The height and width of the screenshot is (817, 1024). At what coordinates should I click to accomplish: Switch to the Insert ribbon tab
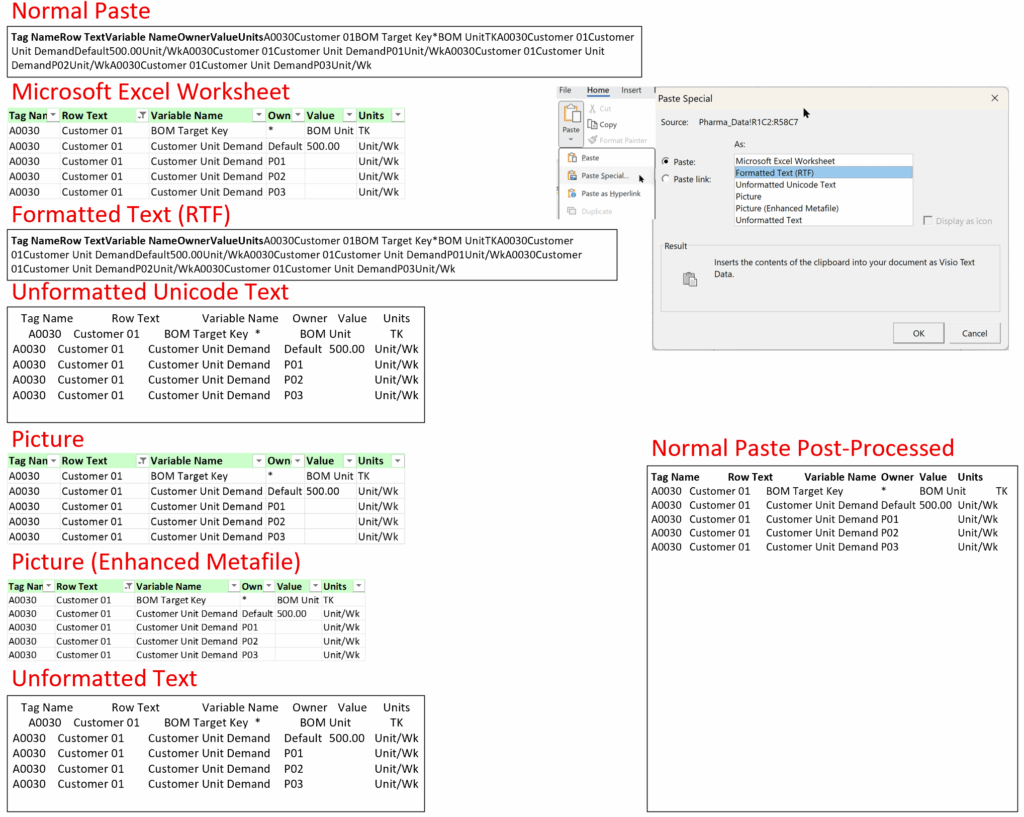pyautogui.click(x=631, y=90)
